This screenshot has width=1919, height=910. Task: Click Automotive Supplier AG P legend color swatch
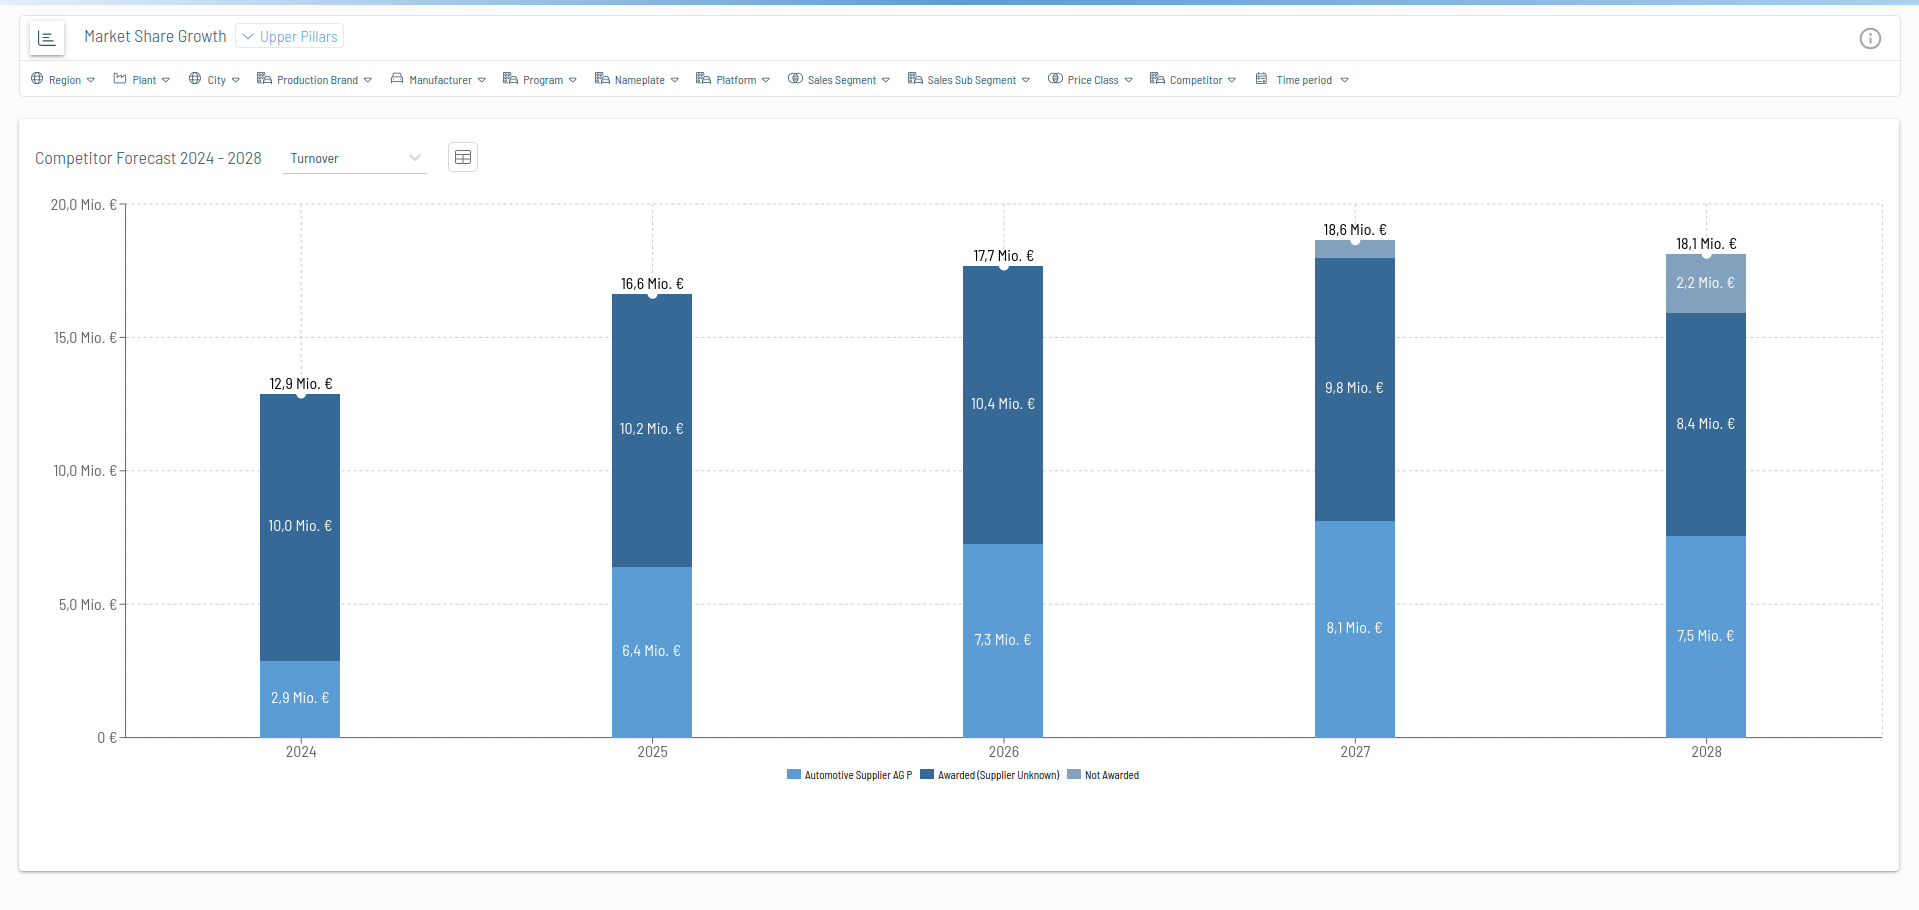(794, 774)
